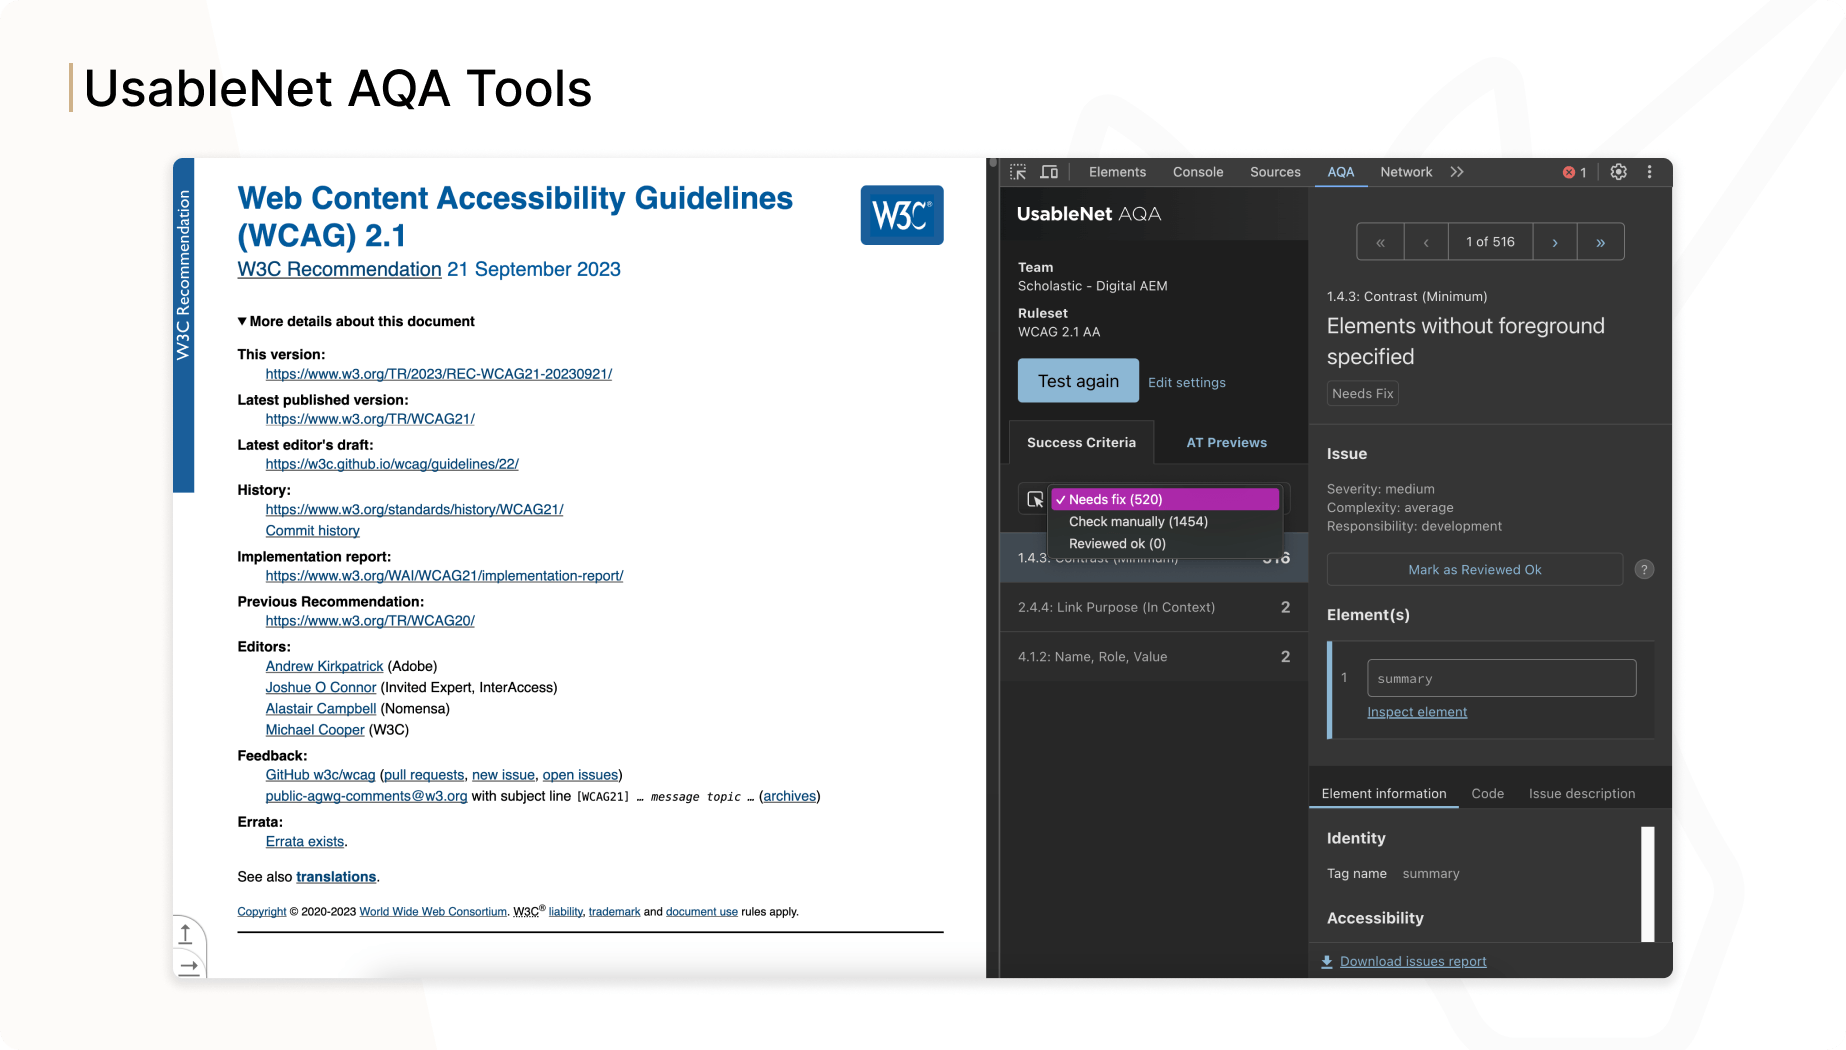This screenshot has width=1846, height=1050.
Task: Select 'Needs fix (520)' dropdown option
Action: tap(1165, 499)
